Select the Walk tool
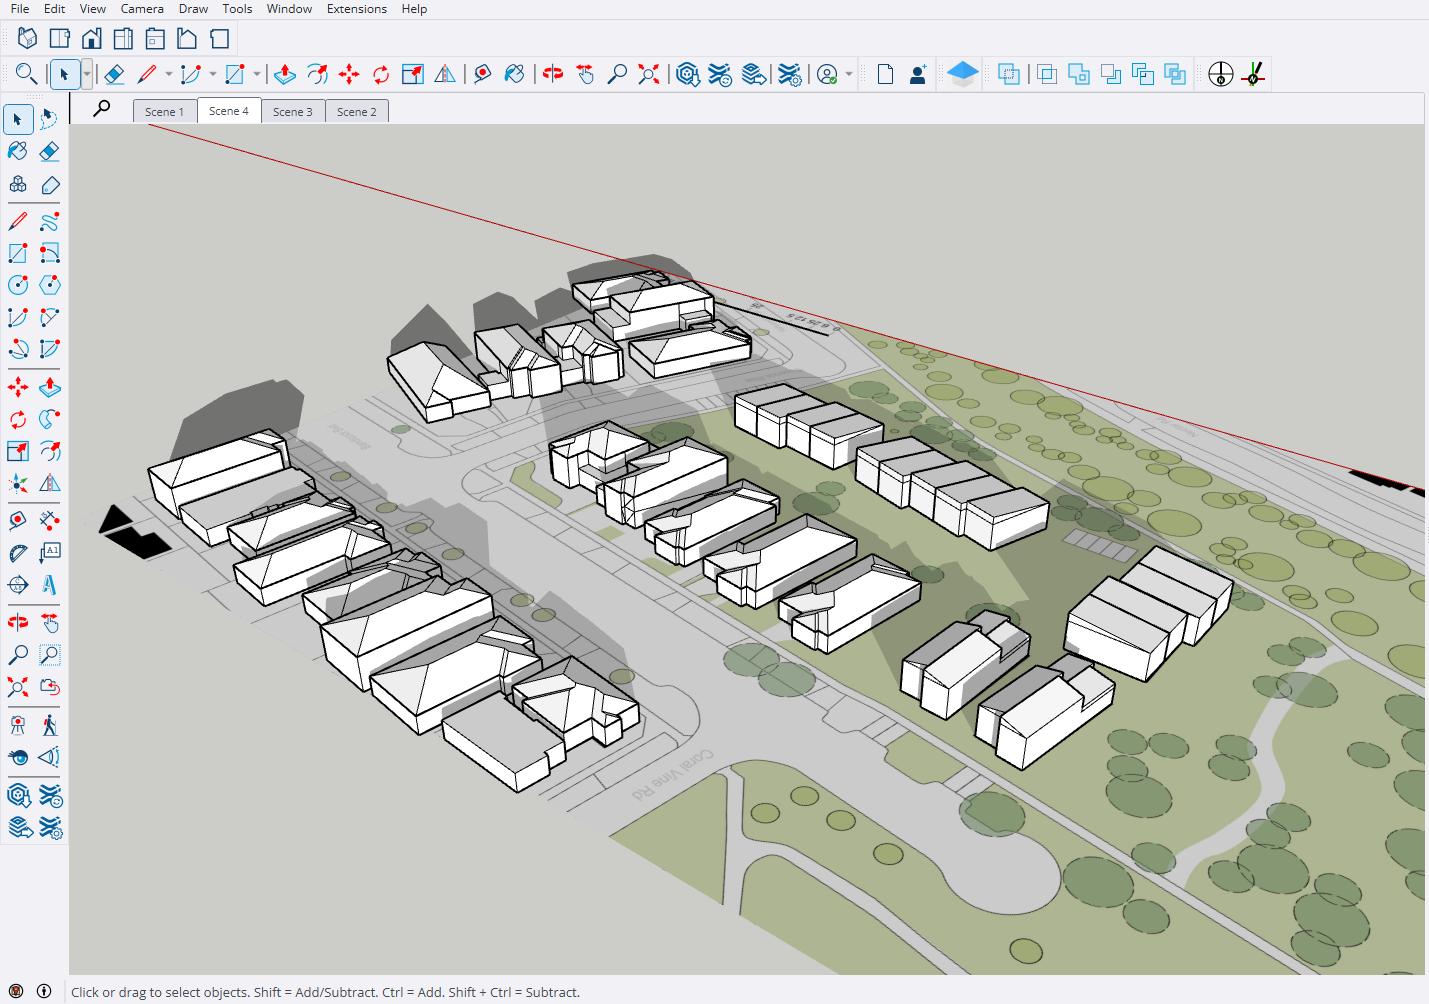The width and height of the screenshot is (1429, 1004). click(49, 725)
